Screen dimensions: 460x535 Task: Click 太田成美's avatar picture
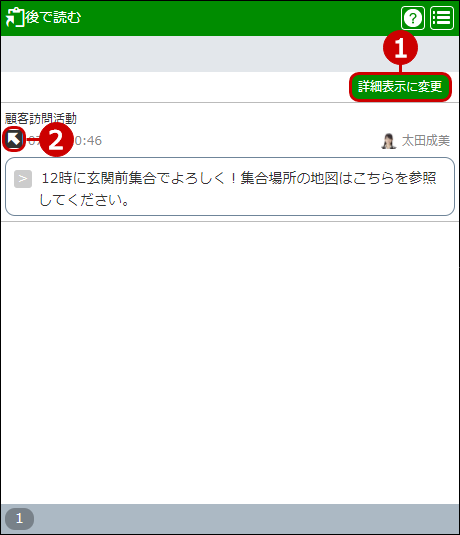388,141
